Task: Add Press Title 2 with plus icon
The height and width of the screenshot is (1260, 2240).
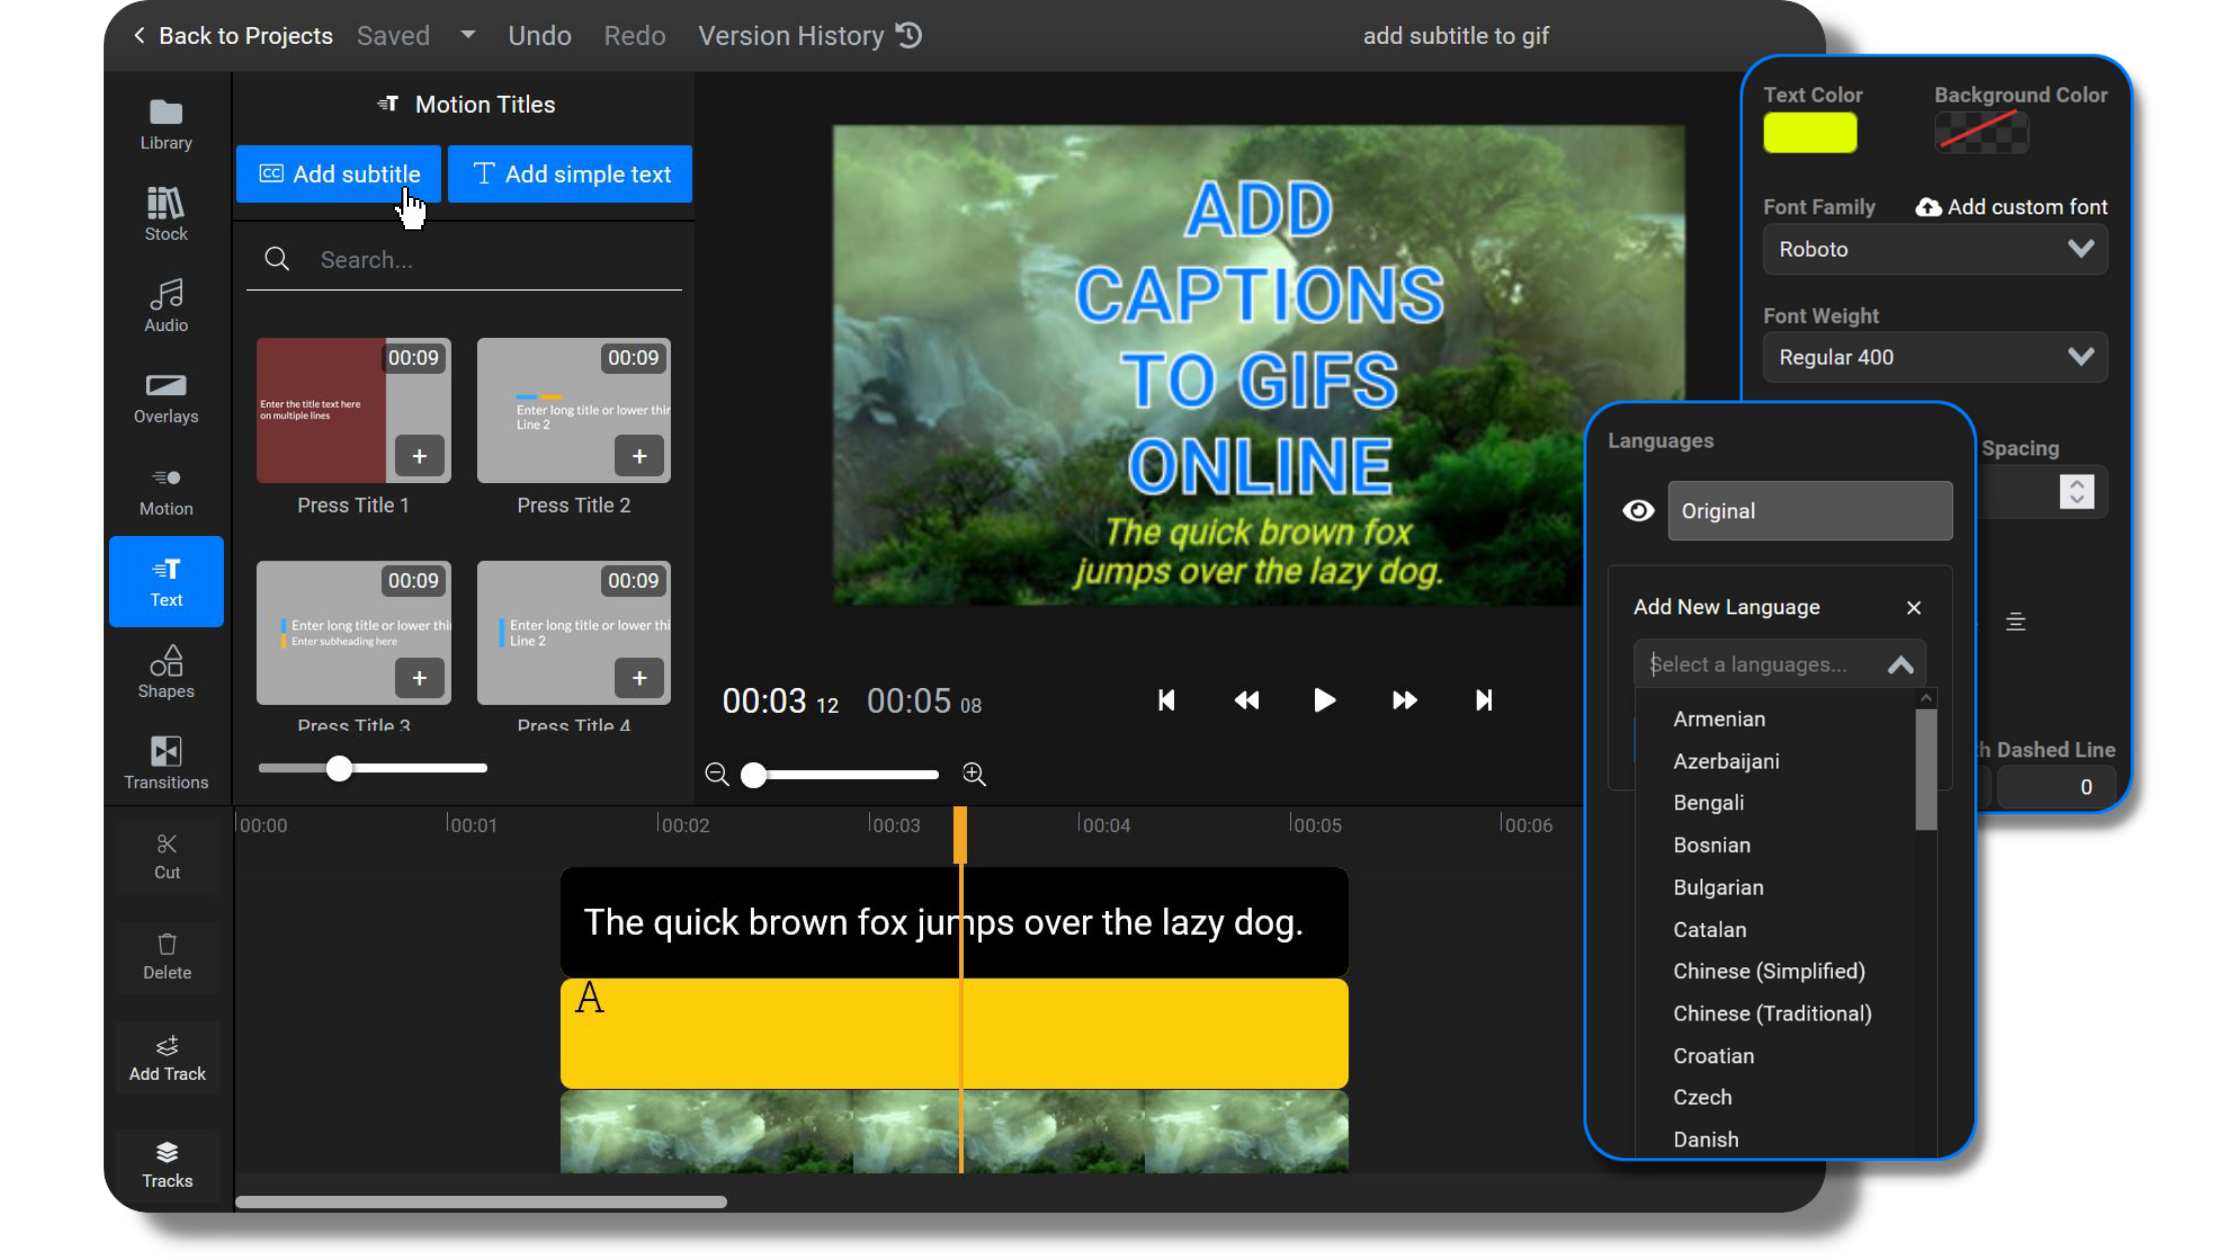Action: (x=639, y=456)
